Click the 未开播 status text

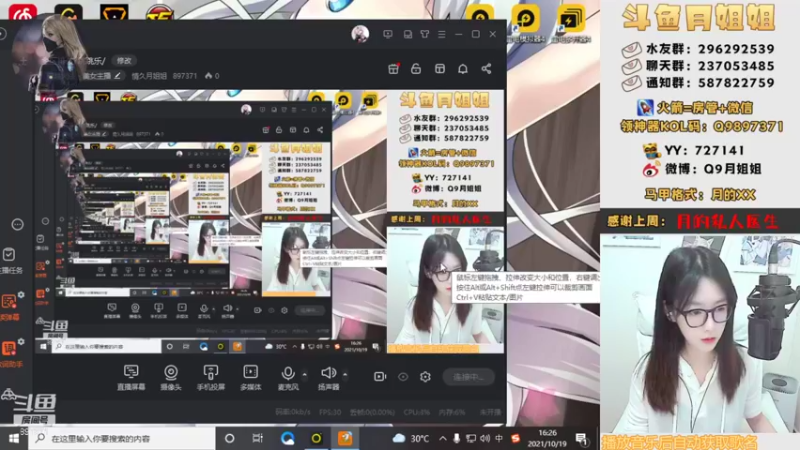(490, 412)
